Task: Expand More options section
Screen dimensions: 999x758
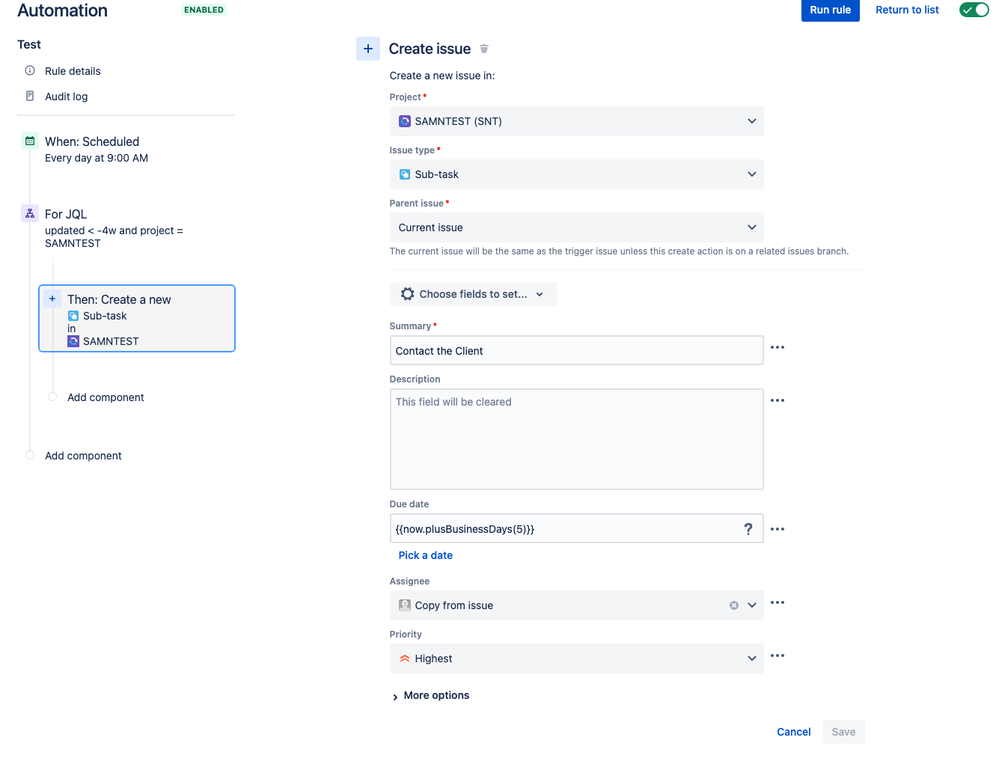Action: point(431,696)
